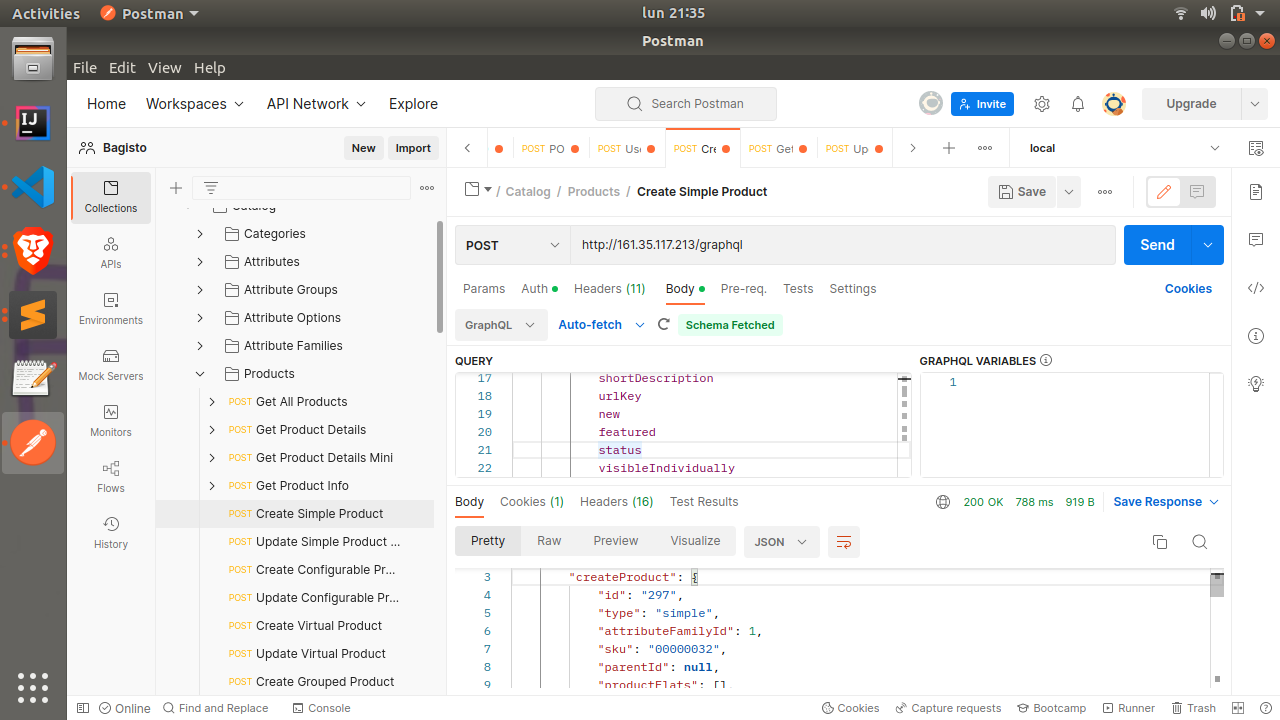This screenshot has height=720, width=1280.
Task: Click the New button
Action: (x=364, y=148)
